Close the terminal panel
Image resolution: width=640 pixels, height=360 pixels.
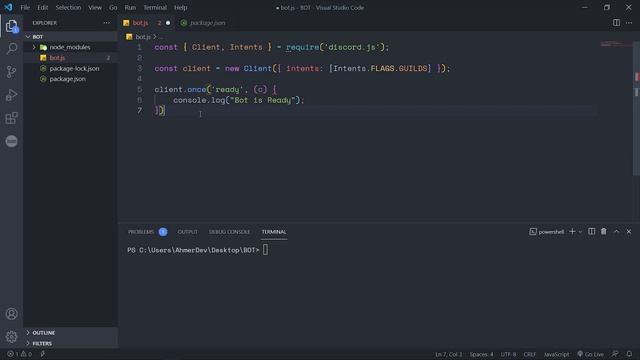[x=629, y=231]
